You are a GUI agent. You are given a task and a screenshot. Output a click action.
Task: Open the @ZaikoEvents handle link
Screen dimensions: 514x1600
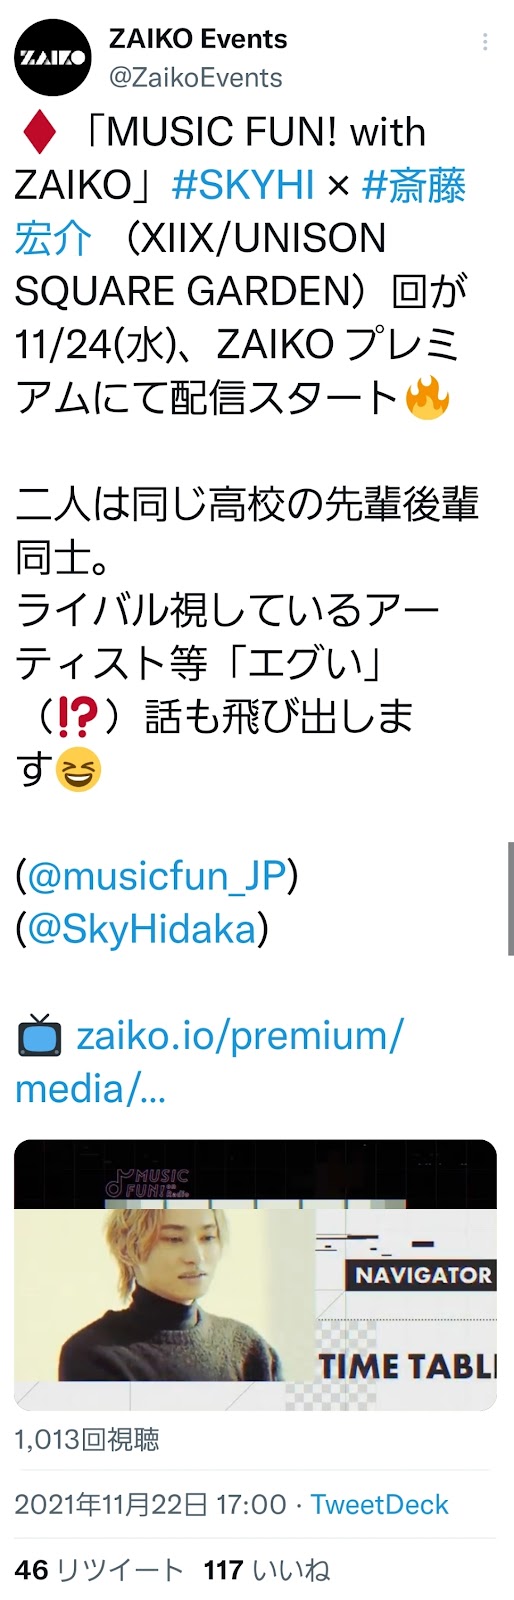click(195, 77)
